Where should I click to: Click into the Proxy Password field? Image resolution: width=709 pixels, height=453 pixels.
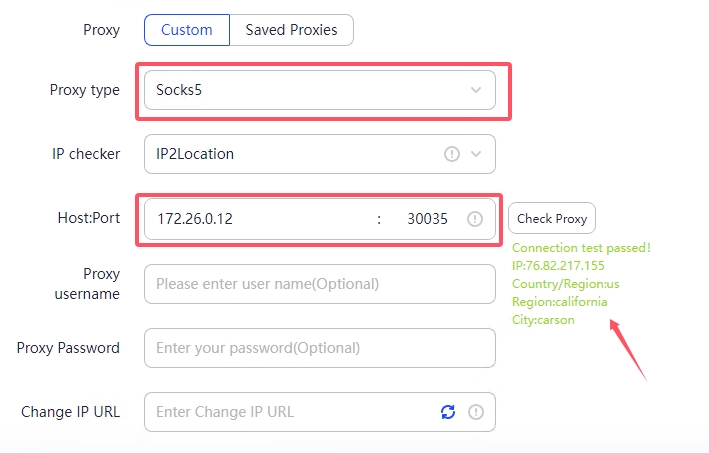coord(319,348)
